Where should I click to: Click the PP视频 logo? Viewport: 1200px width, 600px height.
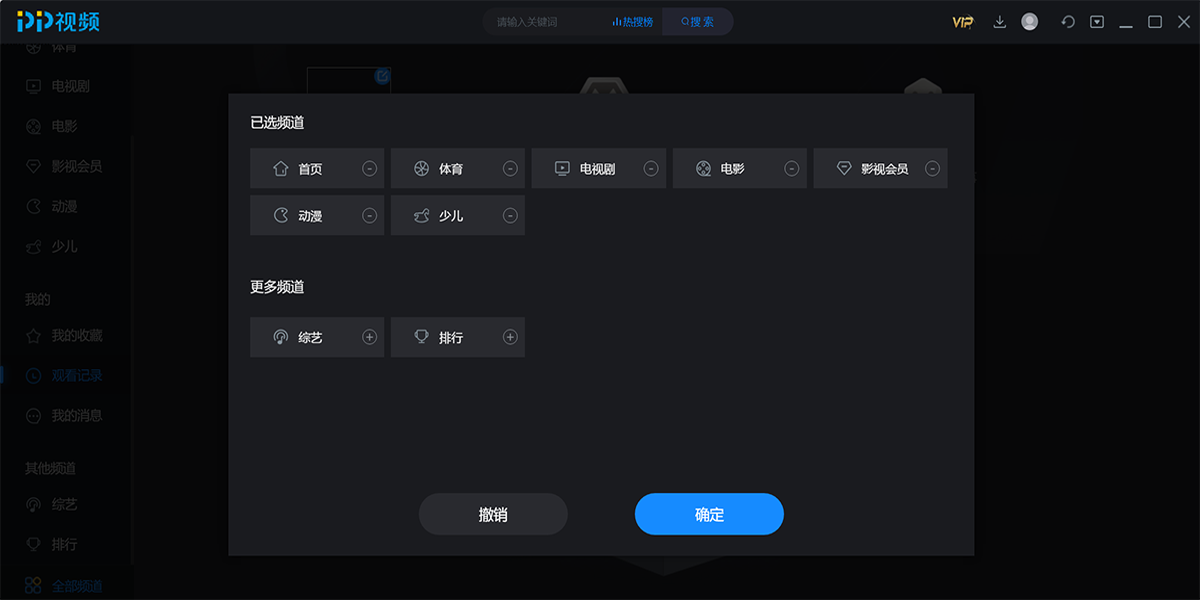pos(58,22)
